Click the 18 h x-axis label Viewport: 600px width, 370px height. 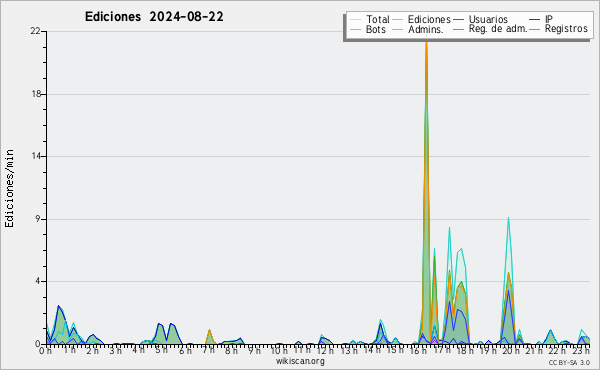click(x=465, y=350)
